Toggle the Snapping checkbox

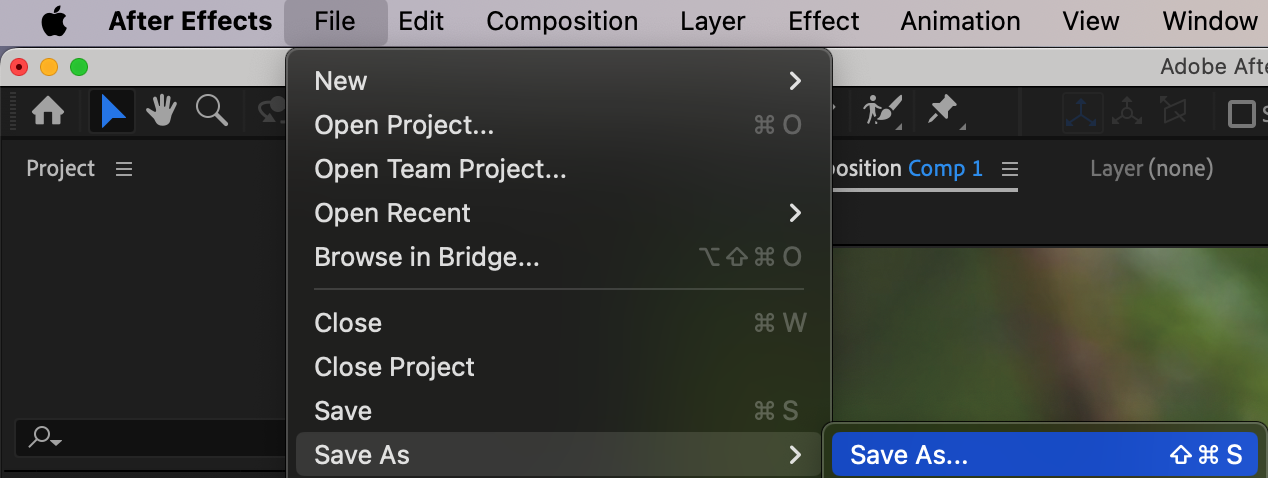1242,113
